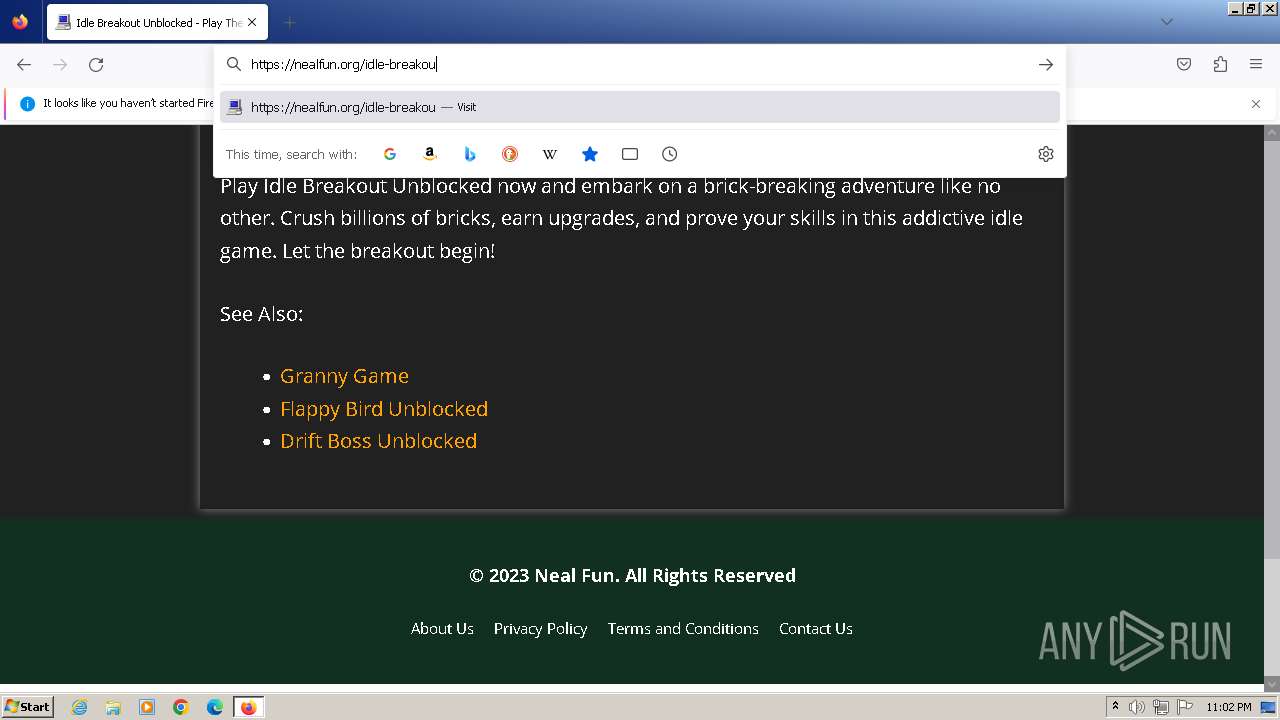Viewport: 1280px width, 720px height.
Task: Launch Microsoft Edge from taskbar
Action: point(215,707)
